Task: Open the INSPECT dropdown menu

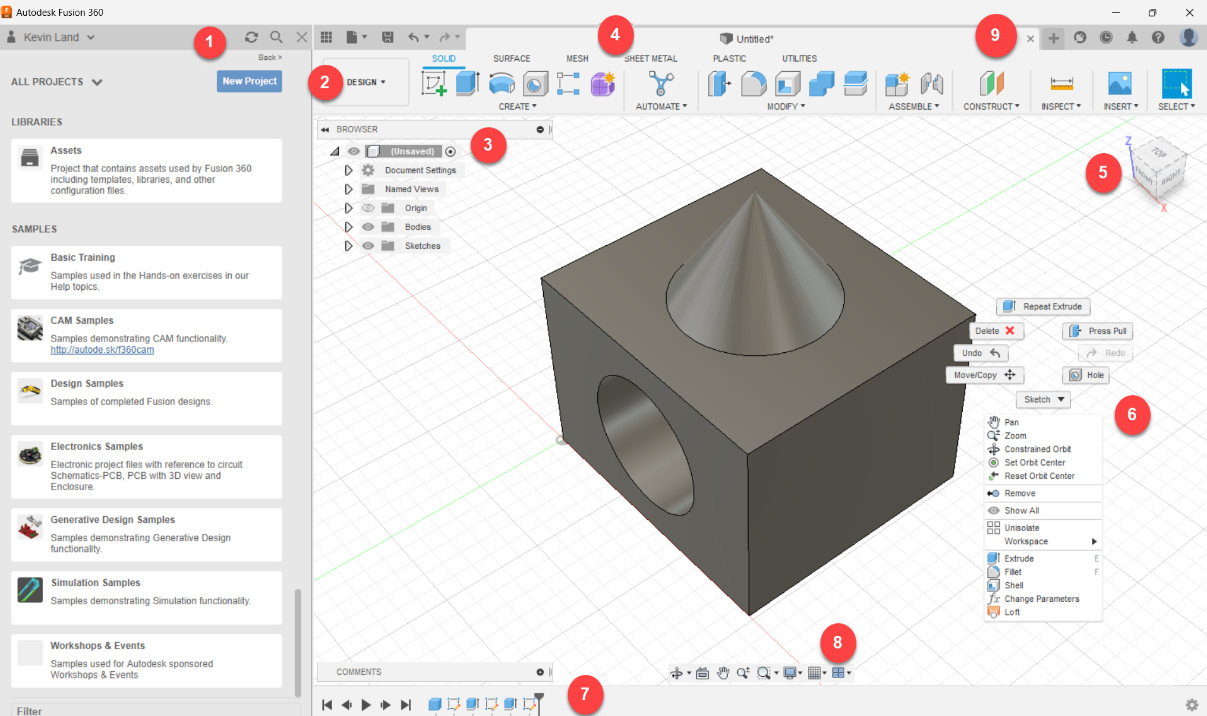Action: tap(1061, 106)
